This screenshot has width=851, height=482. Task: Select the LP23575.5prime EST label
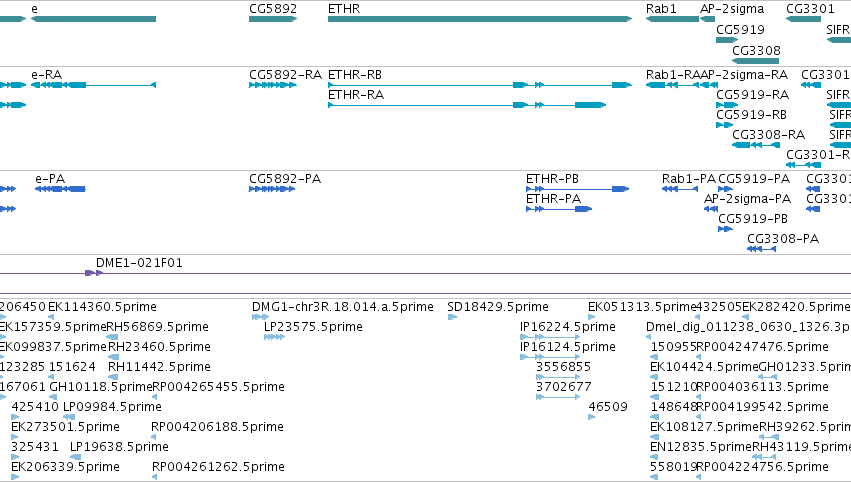pyautogui.click(x=313, y=327)
